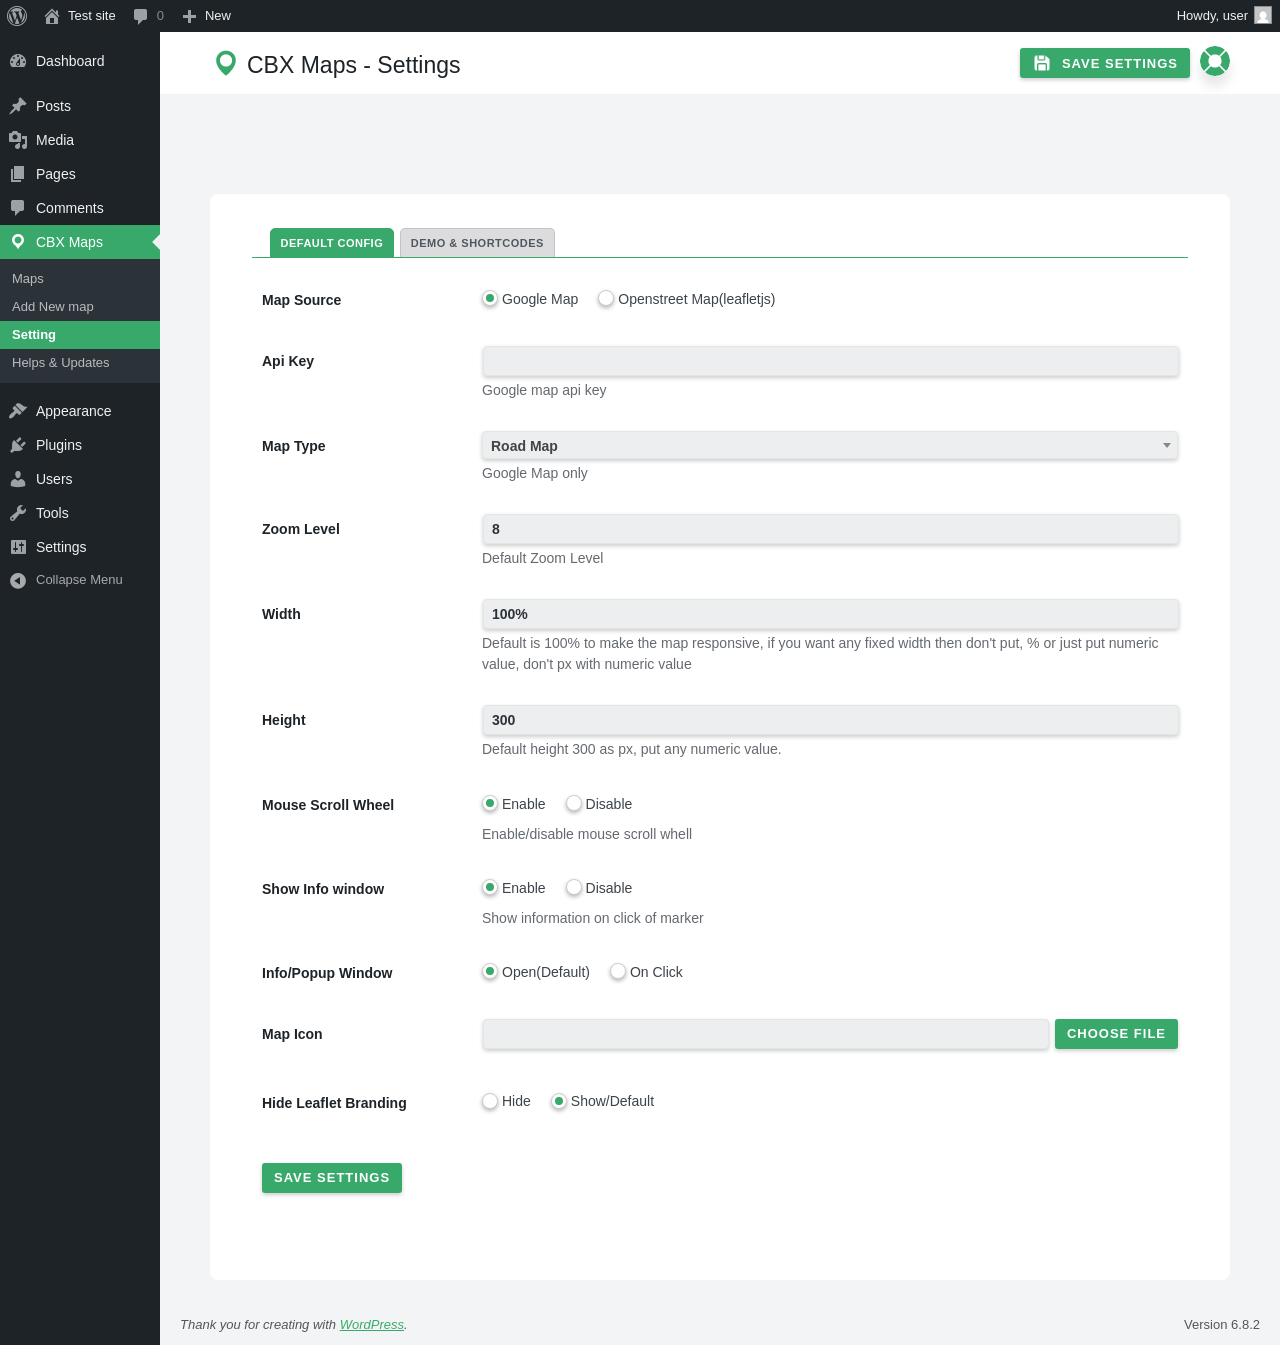Open the Setting submenu item

click(x=80, y=335)
